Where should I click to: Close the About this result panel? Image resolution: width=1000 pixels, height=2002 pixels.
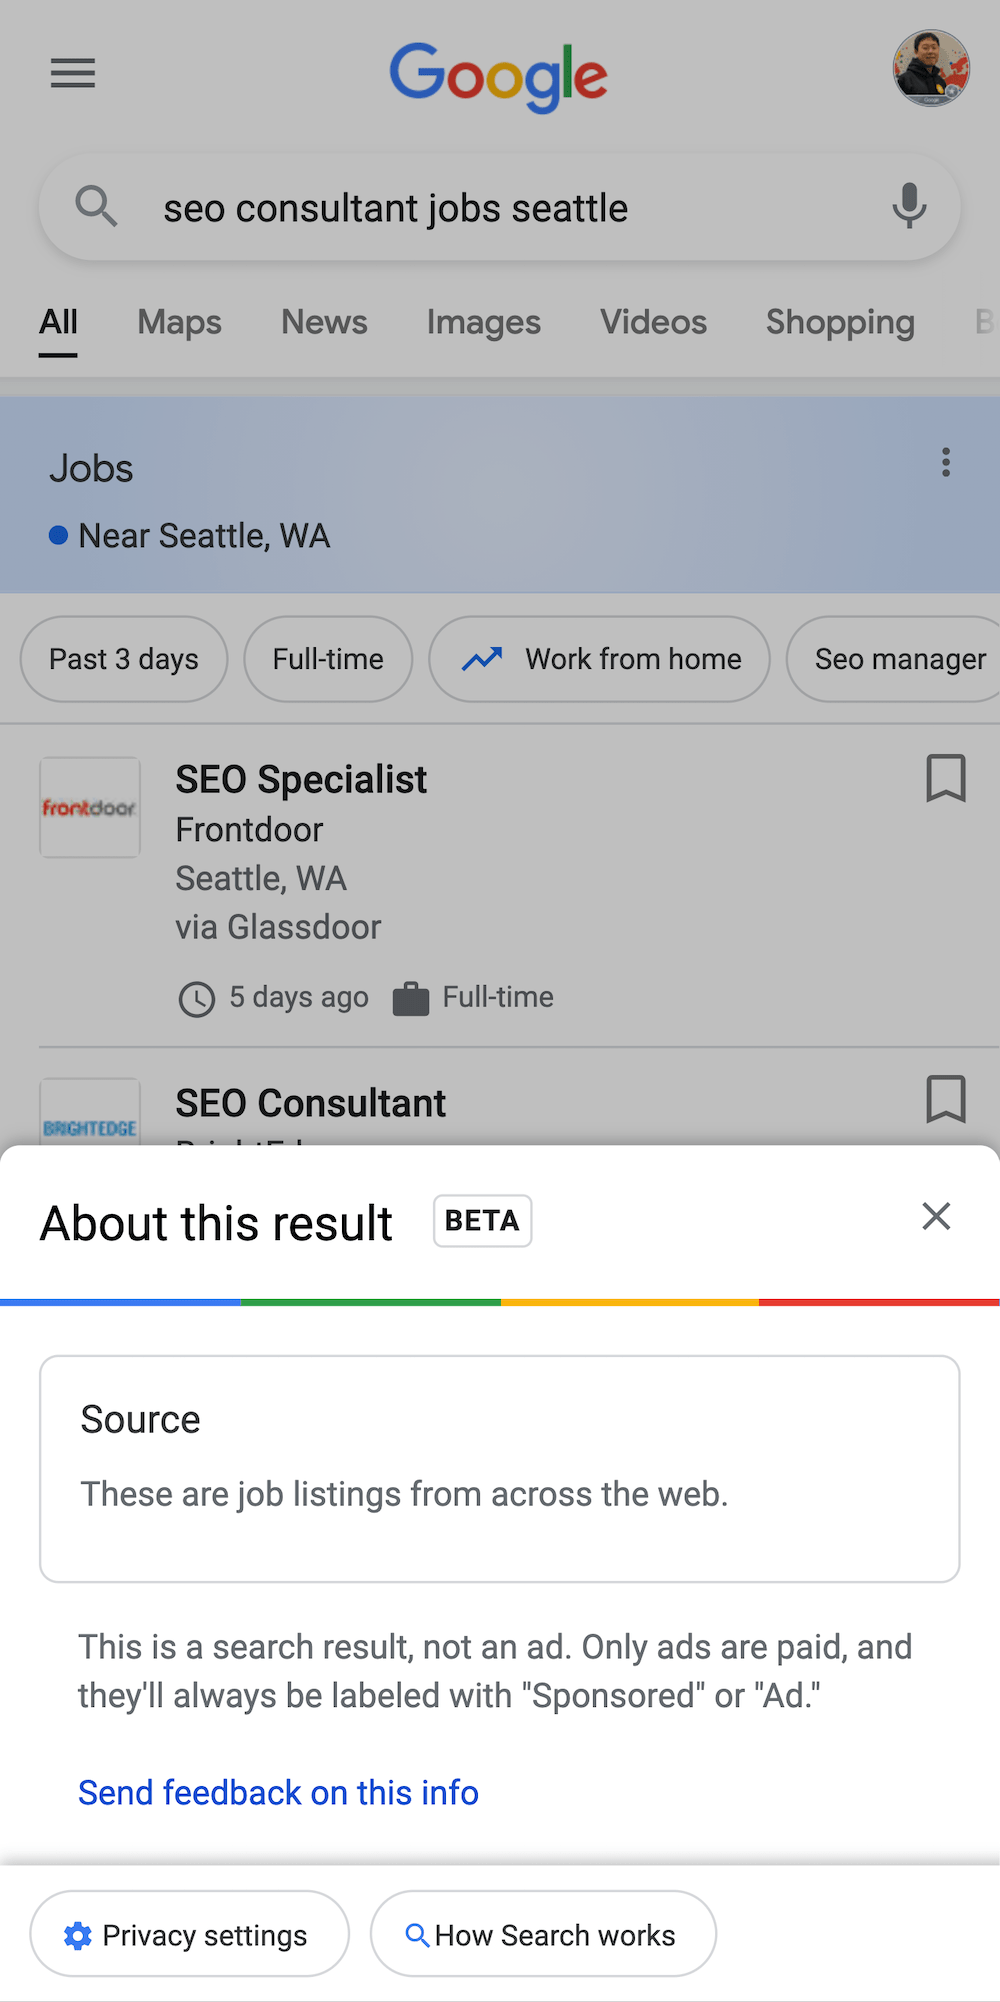click(x=936, y=1216)
